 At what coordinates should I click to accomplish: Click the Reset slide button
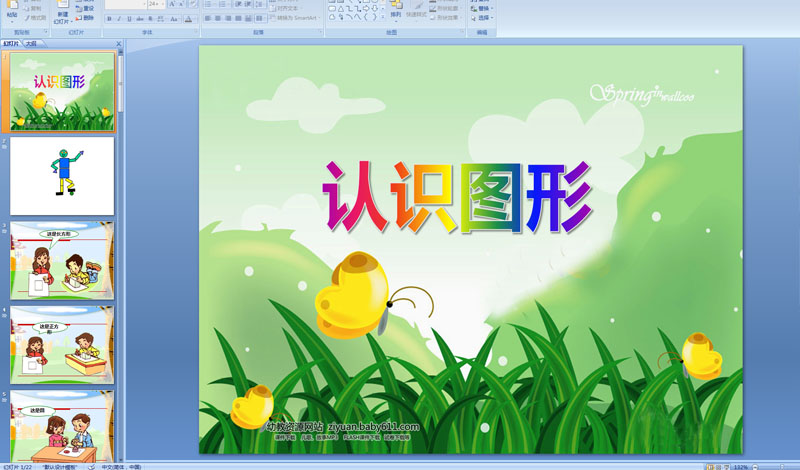[x=85, y=9]
